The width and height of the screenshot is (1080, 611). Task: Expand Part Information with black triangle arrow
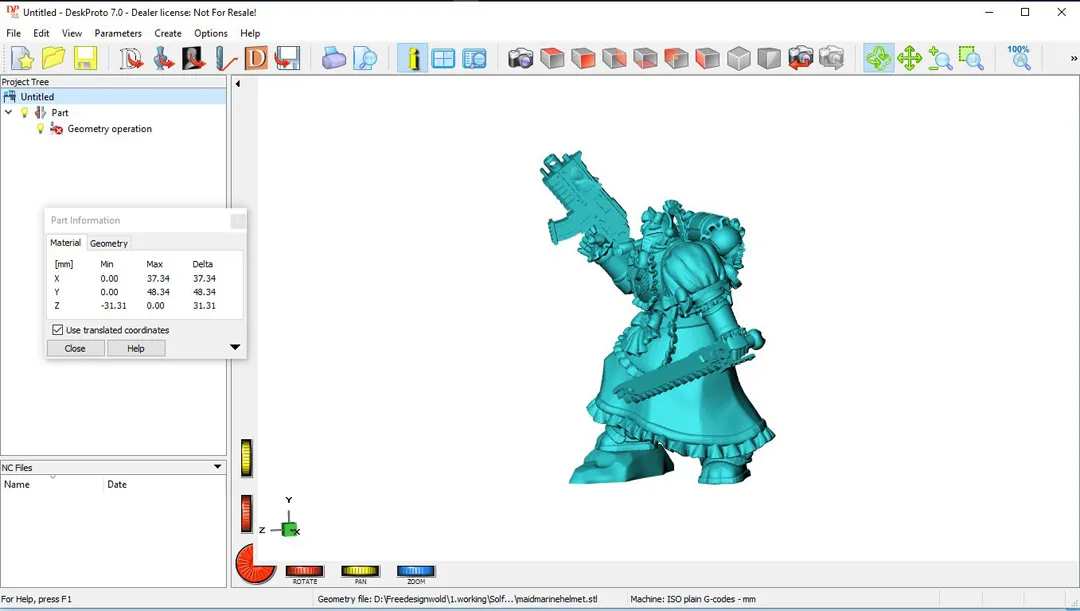(x=235, y=347)
